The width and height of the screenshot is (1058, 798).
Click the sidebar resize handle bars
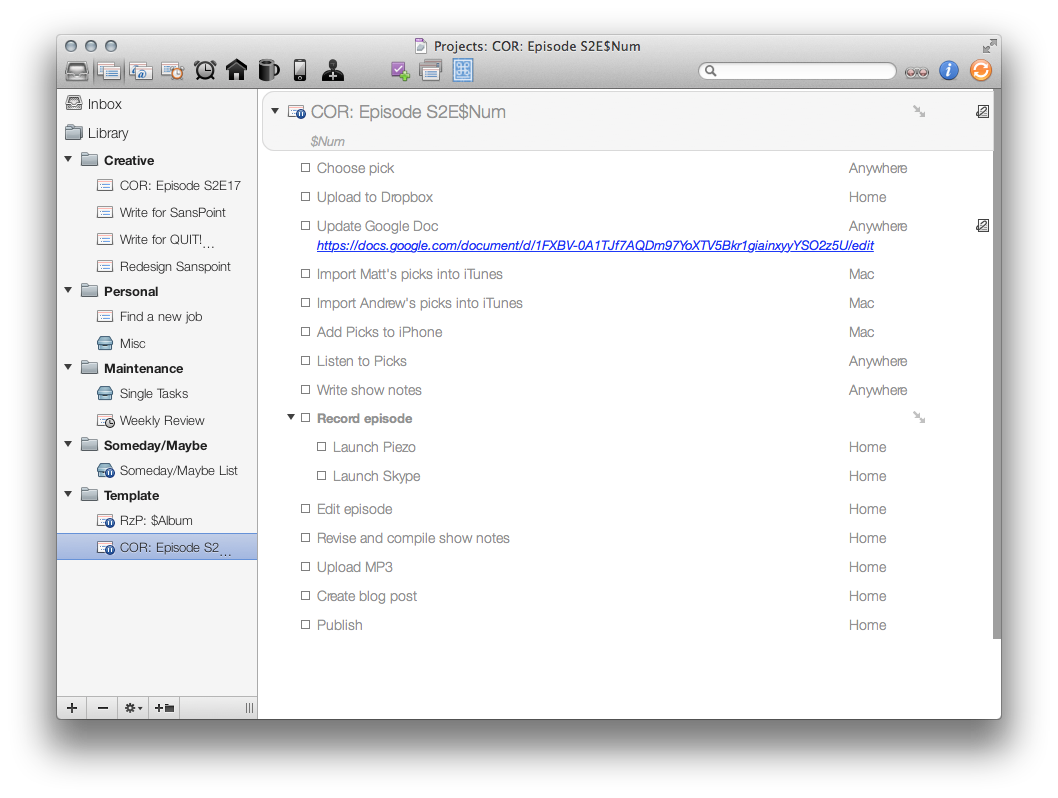tap(249, 708)
